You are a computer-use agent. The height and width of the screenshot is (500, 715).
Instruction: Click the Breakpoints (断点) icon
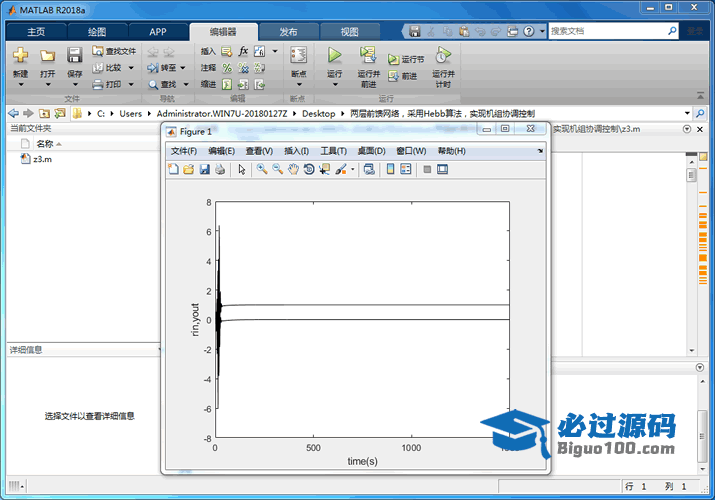(x=299, y=56)
